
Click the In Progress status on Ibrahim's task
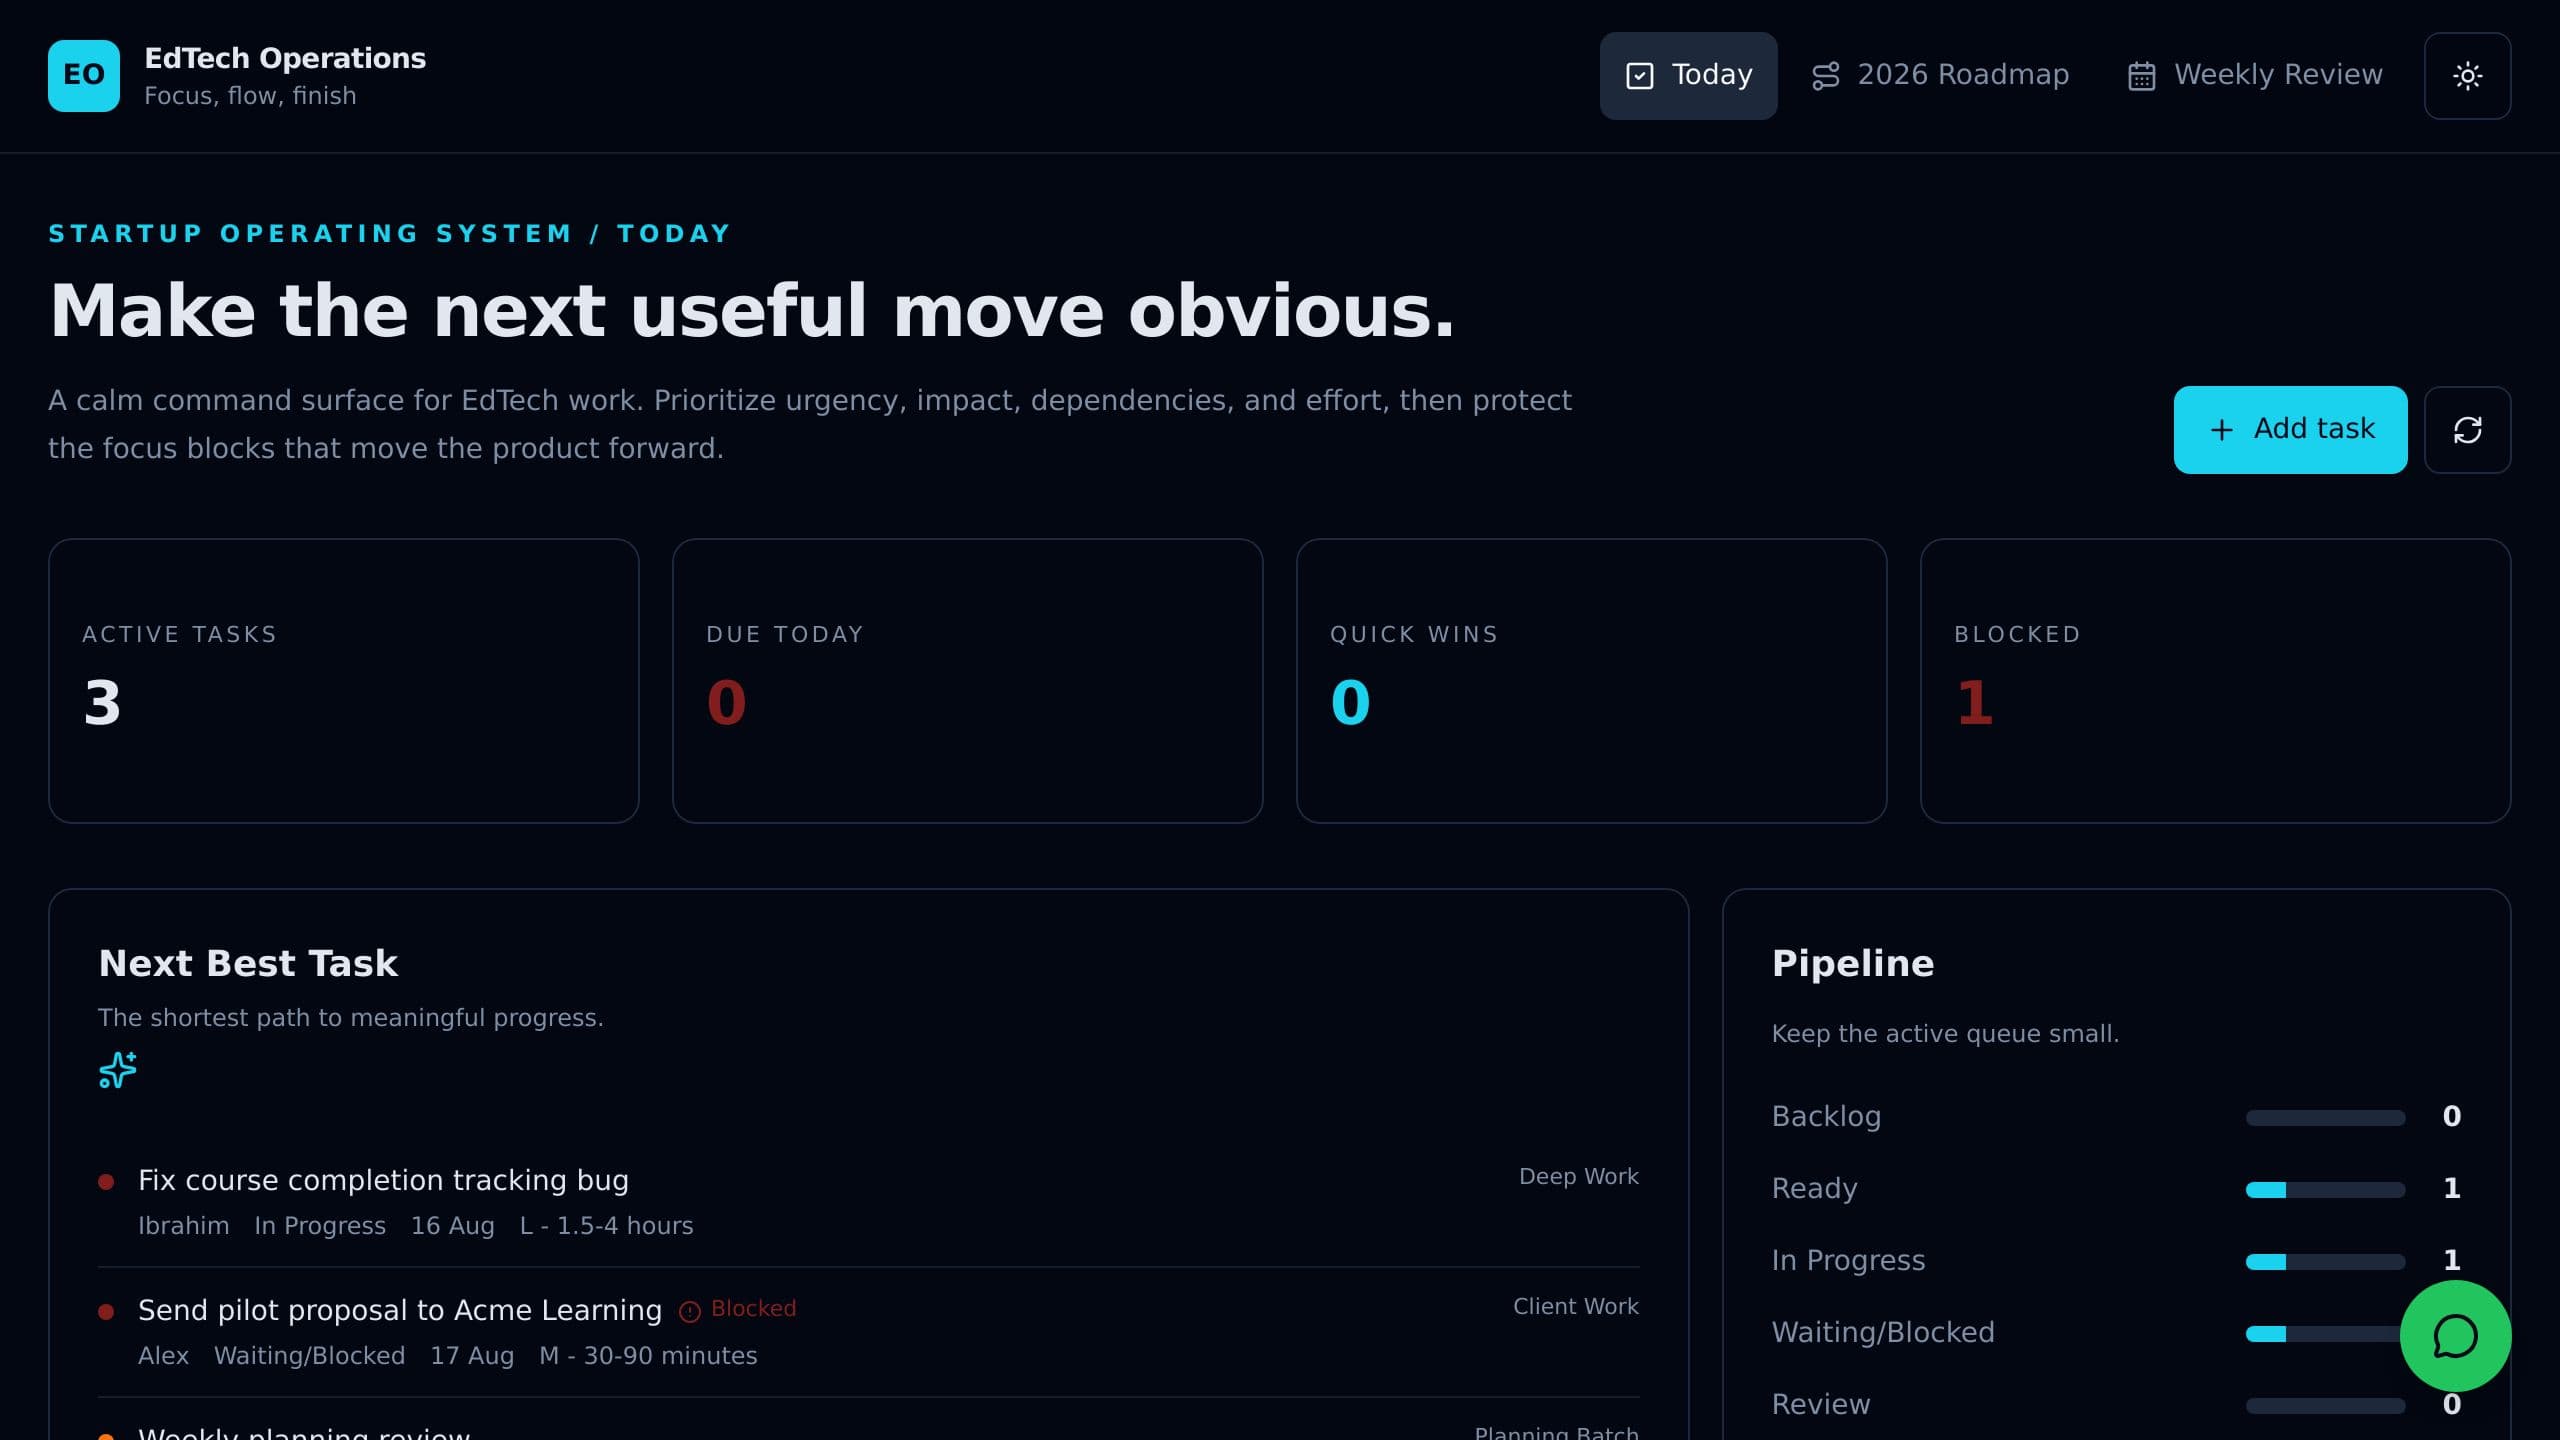320,1226
